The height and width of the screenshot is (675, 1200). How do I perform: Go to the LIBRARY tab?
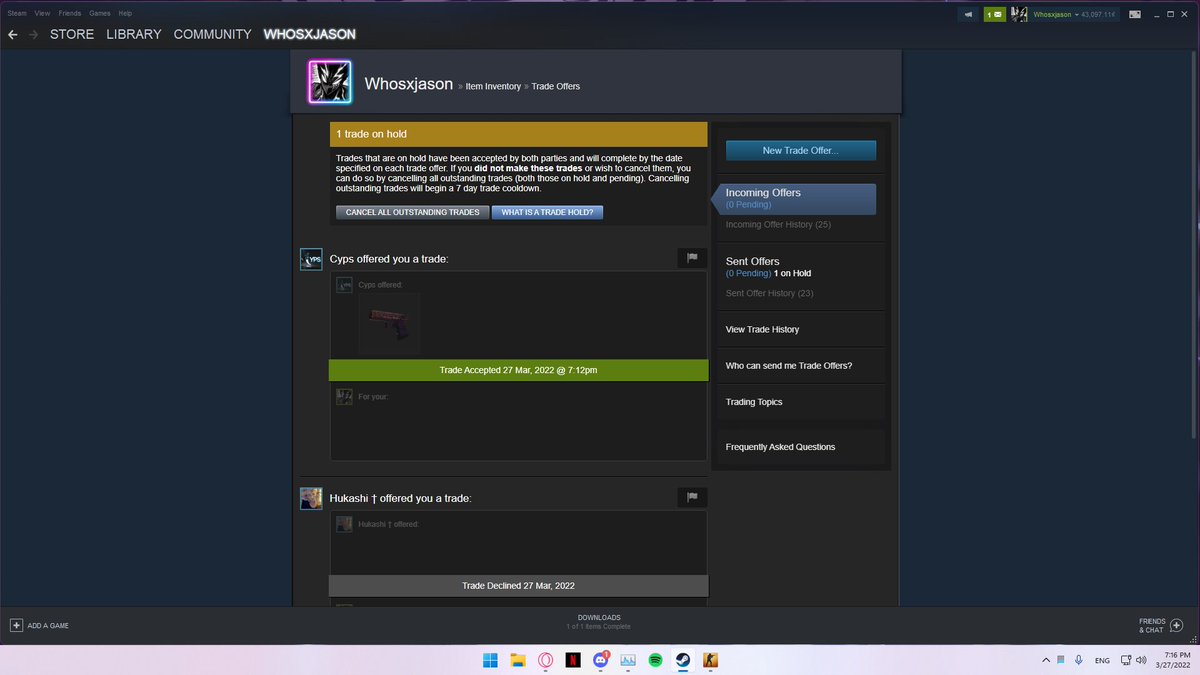(134, 34)
